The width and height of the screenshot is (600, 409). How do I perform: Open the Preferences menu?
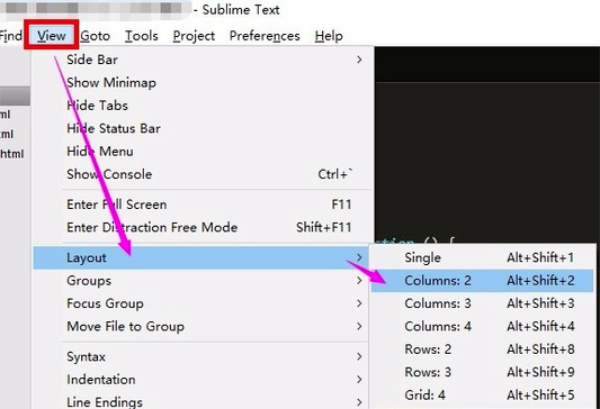coord(264,36)
